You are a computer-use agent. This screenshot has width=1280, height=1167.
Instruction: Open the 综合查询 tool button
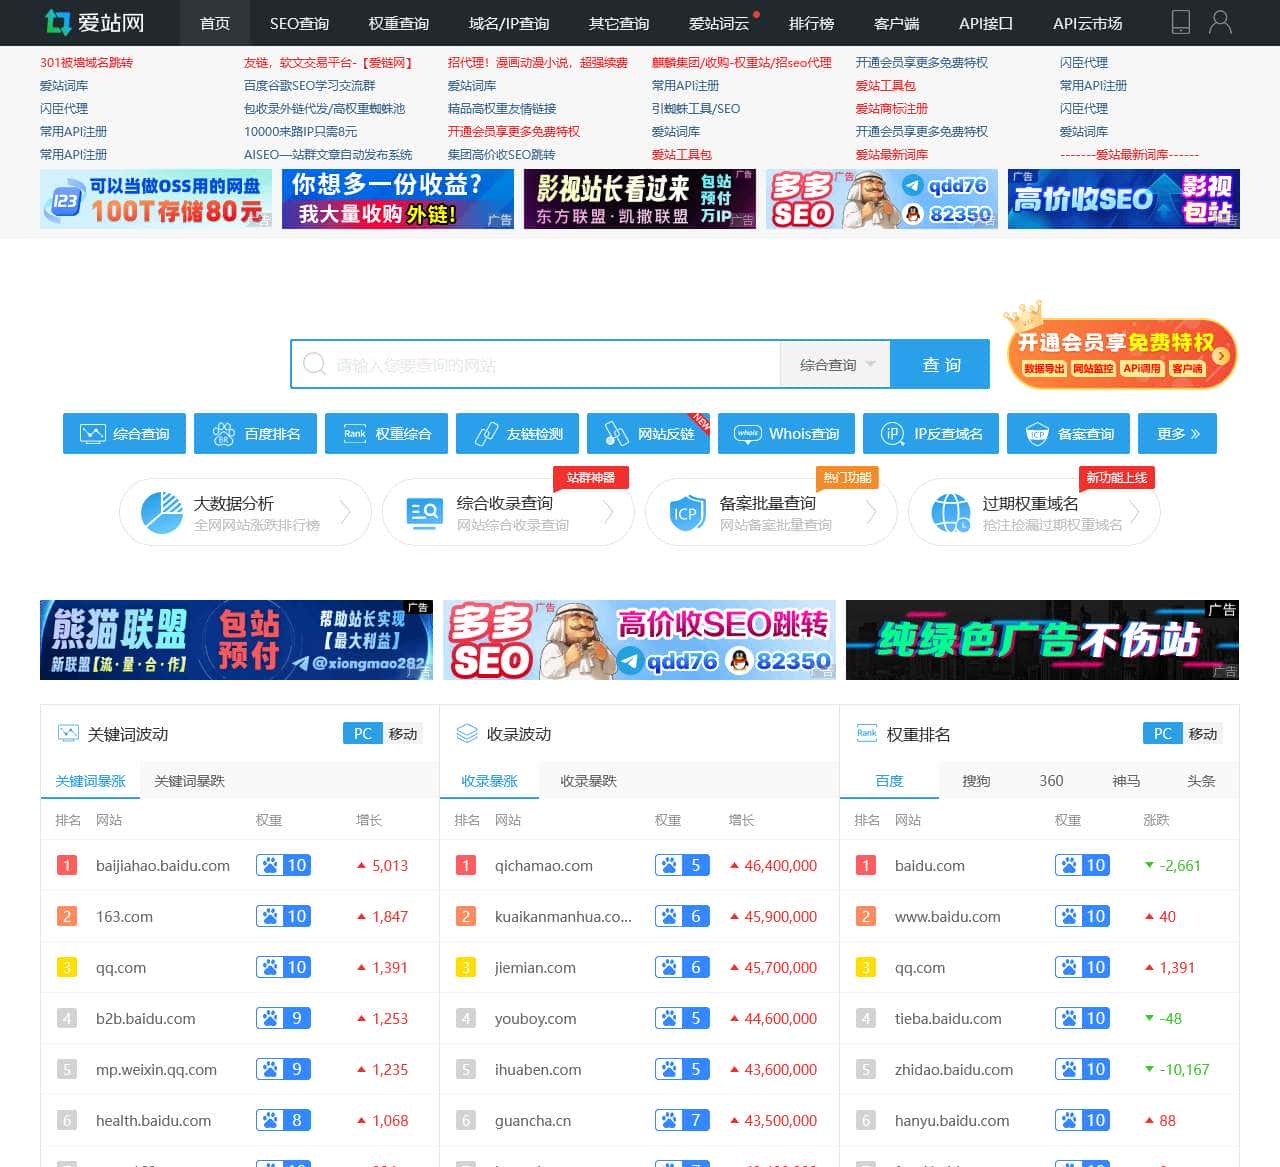(x=124, y=433)
